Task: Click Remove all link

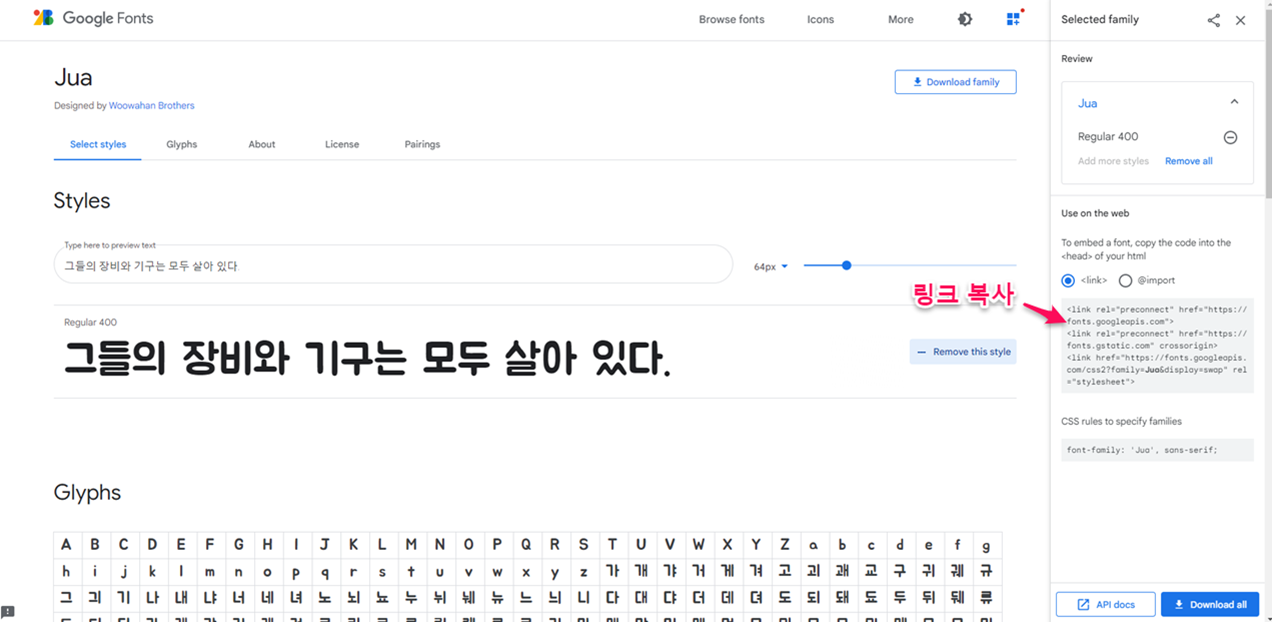Action: pos(1189,161)
